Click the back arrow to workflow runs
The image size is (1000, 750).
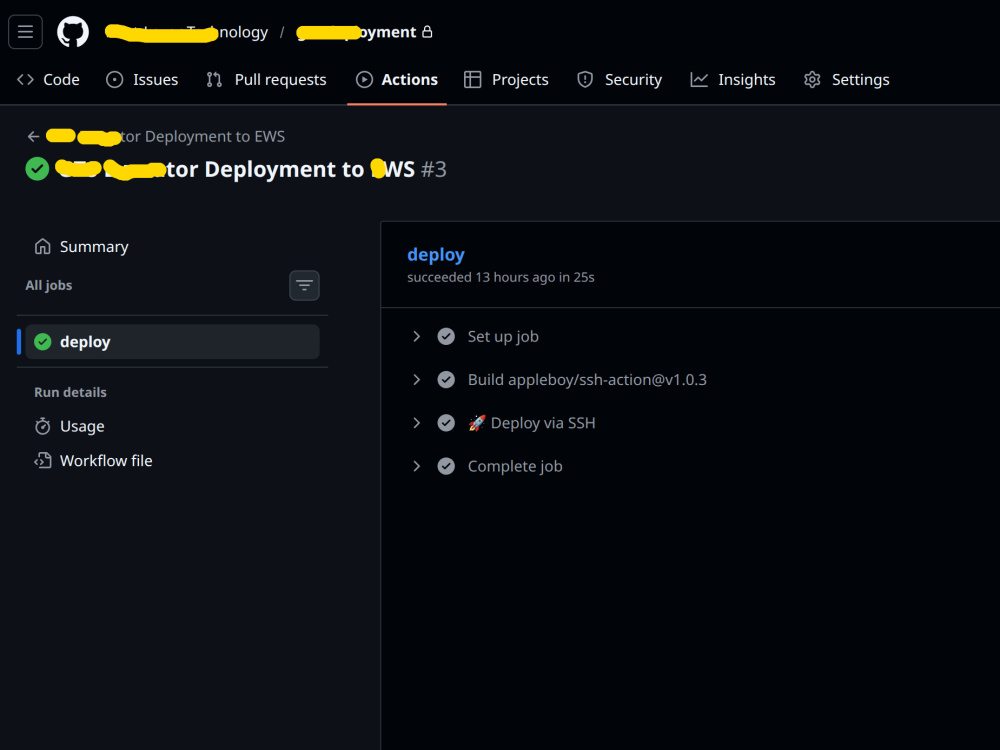[34, 136]
